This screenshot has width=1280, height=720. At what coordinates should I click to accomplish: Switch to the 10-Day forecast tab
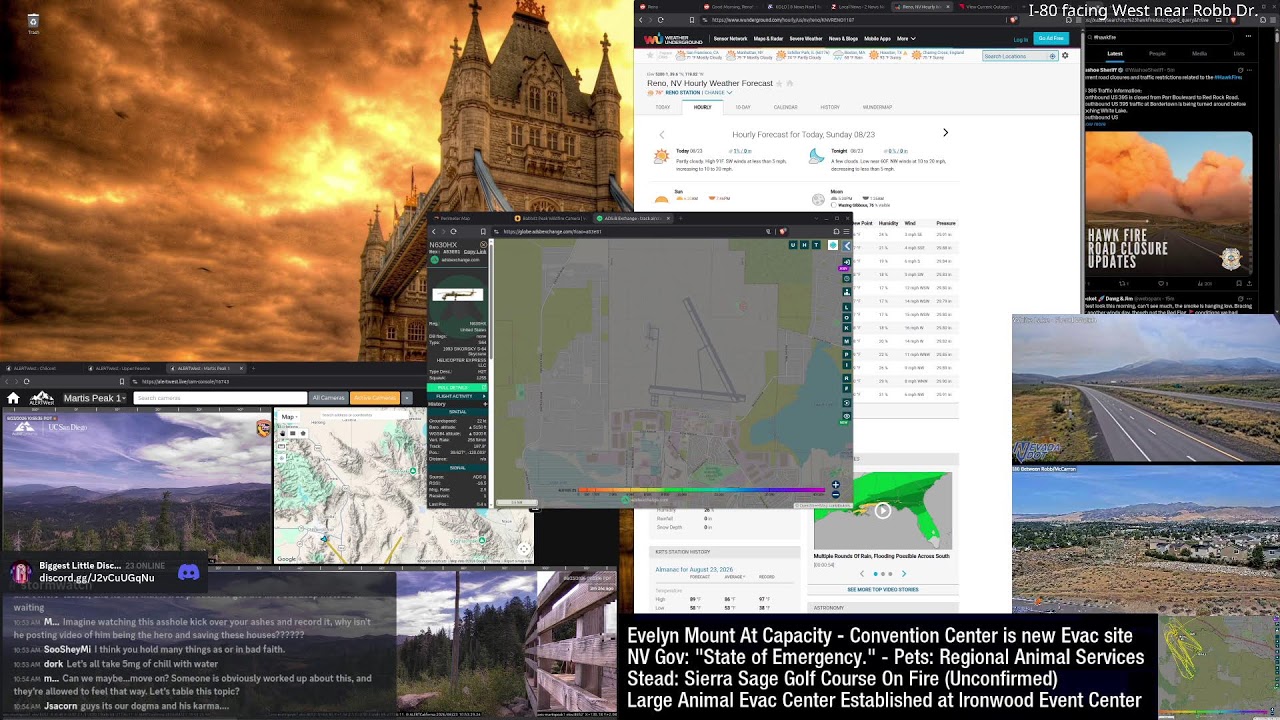click(x=743, y=107)
